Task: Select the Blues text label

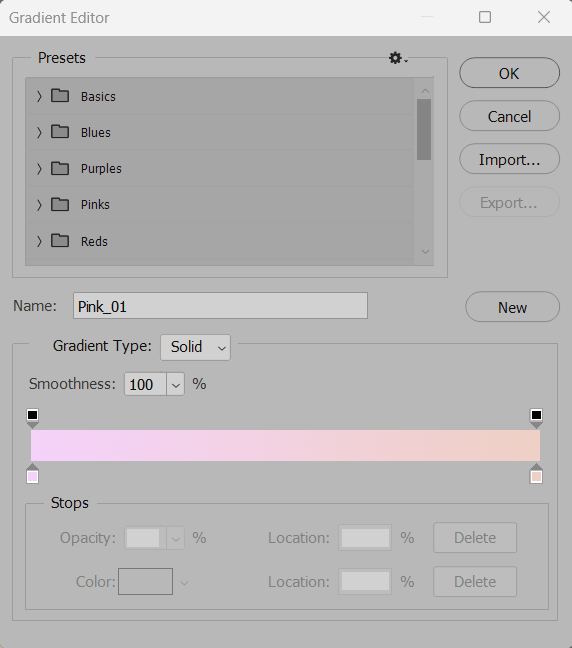Action: point(95,132)
